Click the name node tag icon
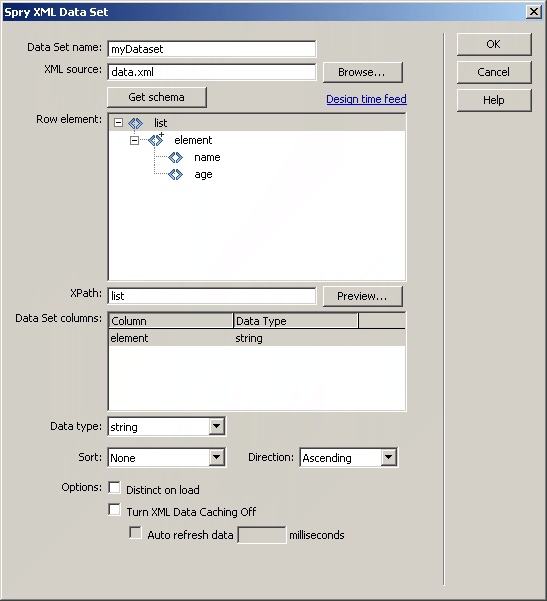Viewport: 547px width, 601px height. [176, 157]
